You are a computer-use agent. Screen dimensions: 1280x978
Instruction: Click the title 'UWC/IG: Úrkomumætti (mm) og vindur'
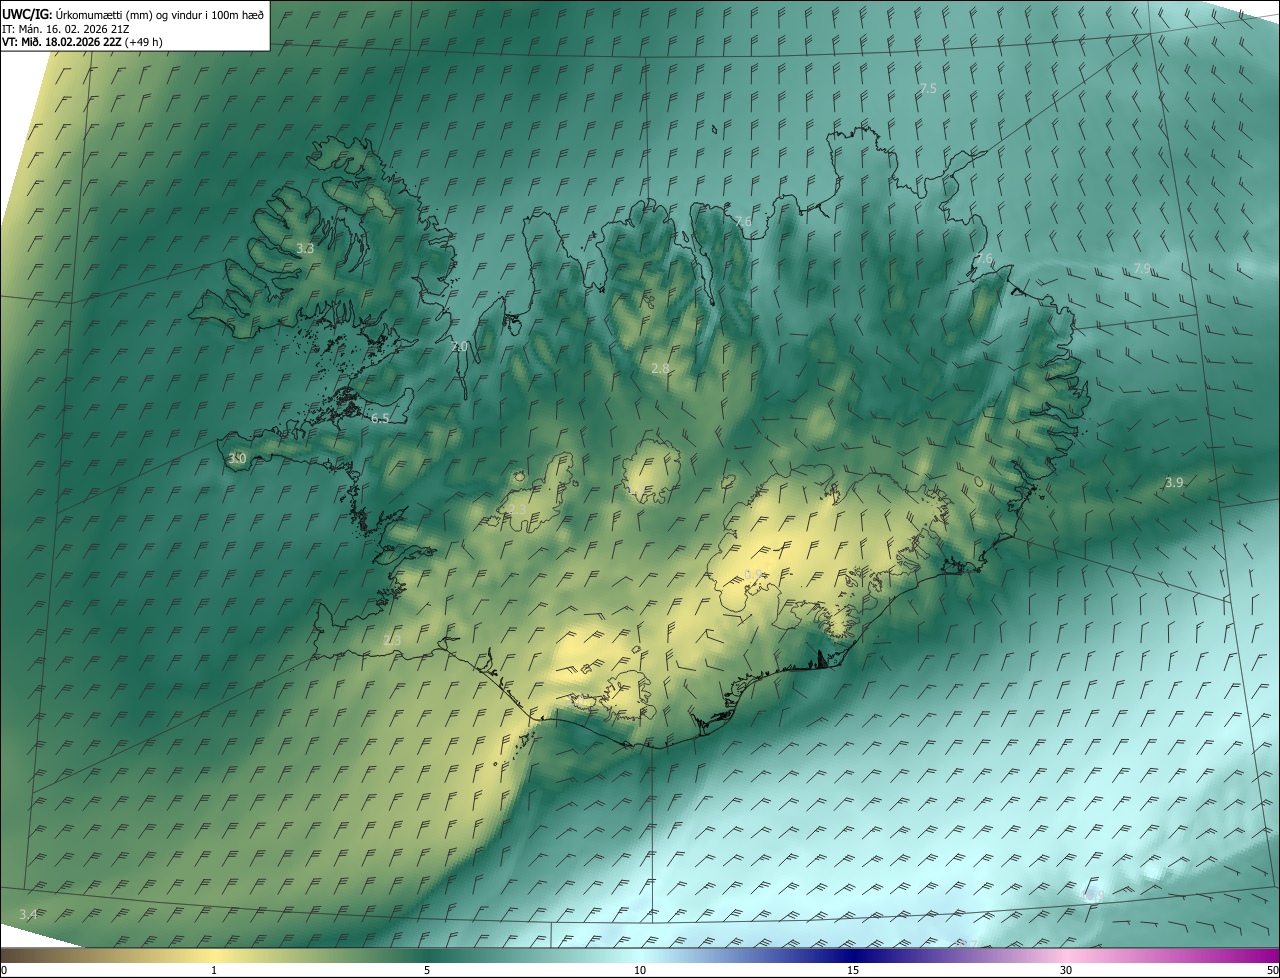[134, 14]
